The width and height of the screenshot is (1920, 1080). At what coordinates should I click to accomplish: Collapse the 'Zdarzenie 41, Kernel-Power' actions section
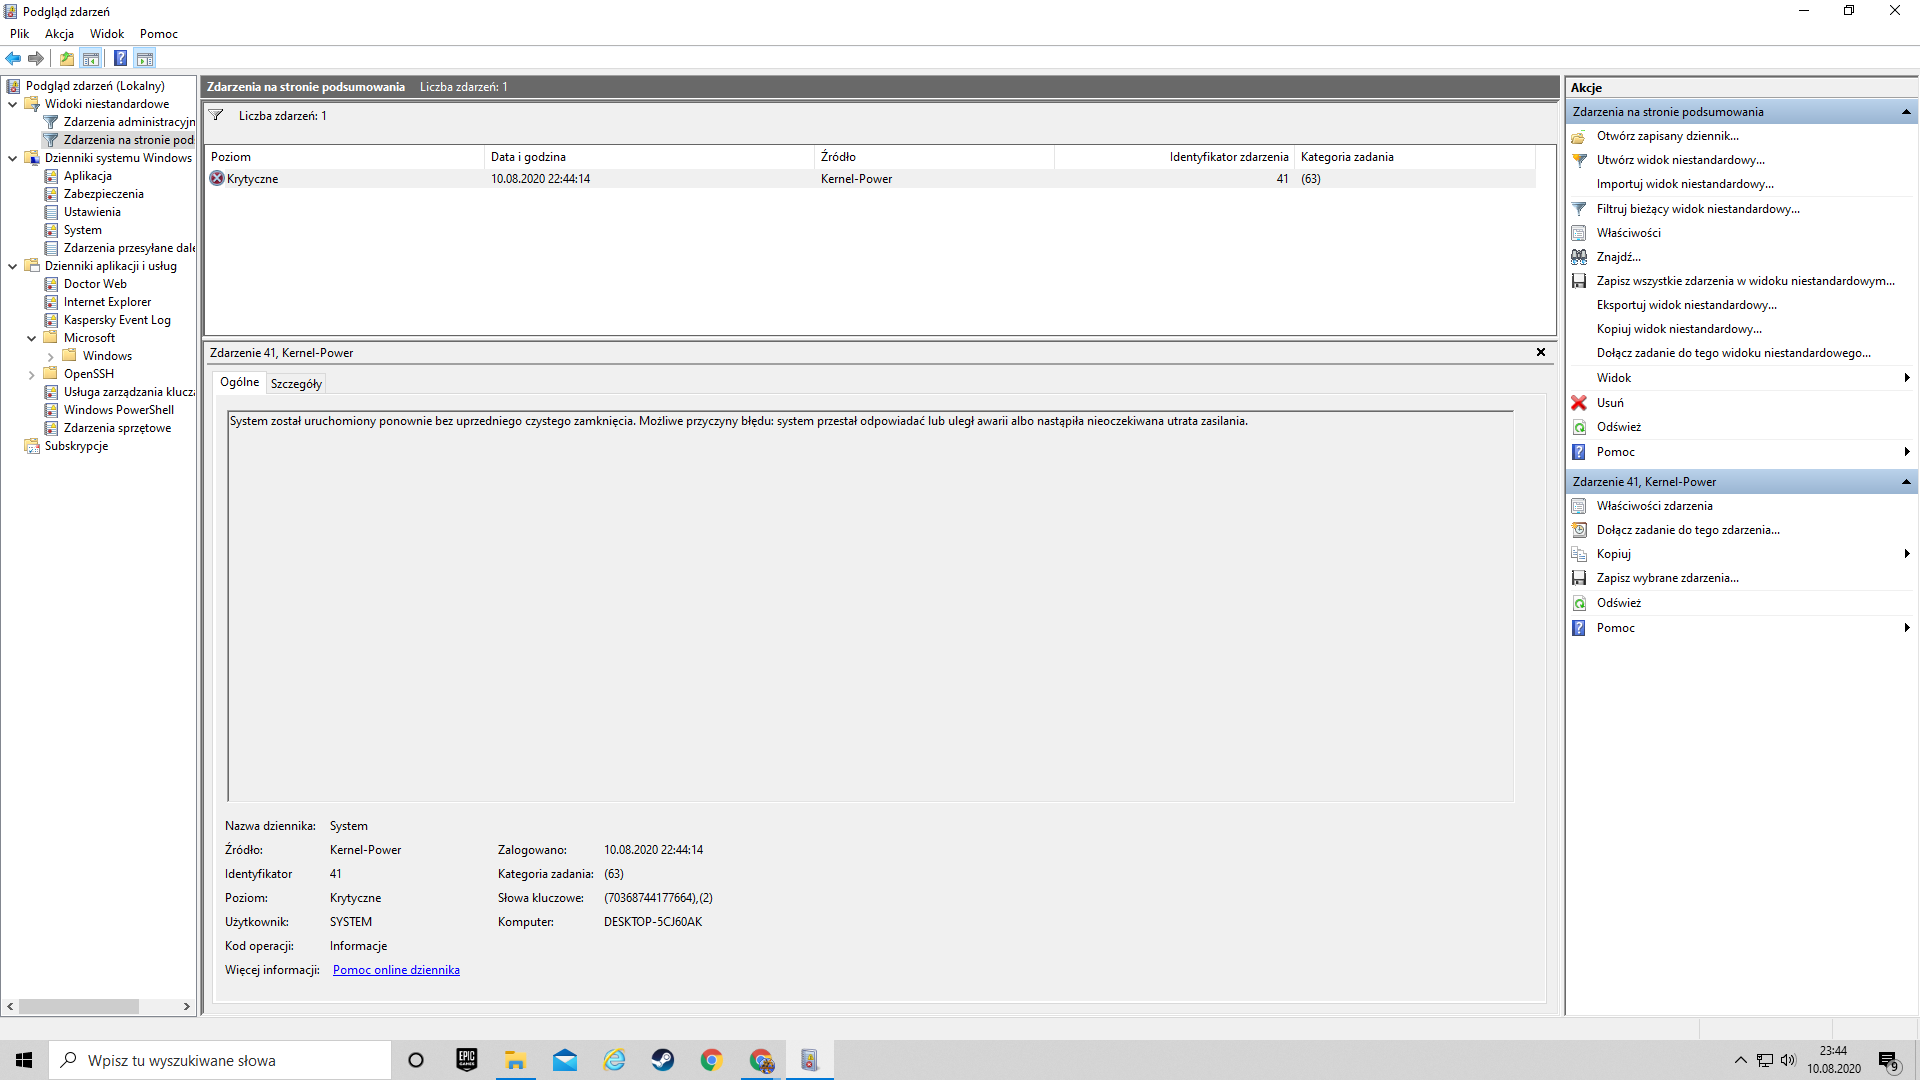click(1905, 482)
